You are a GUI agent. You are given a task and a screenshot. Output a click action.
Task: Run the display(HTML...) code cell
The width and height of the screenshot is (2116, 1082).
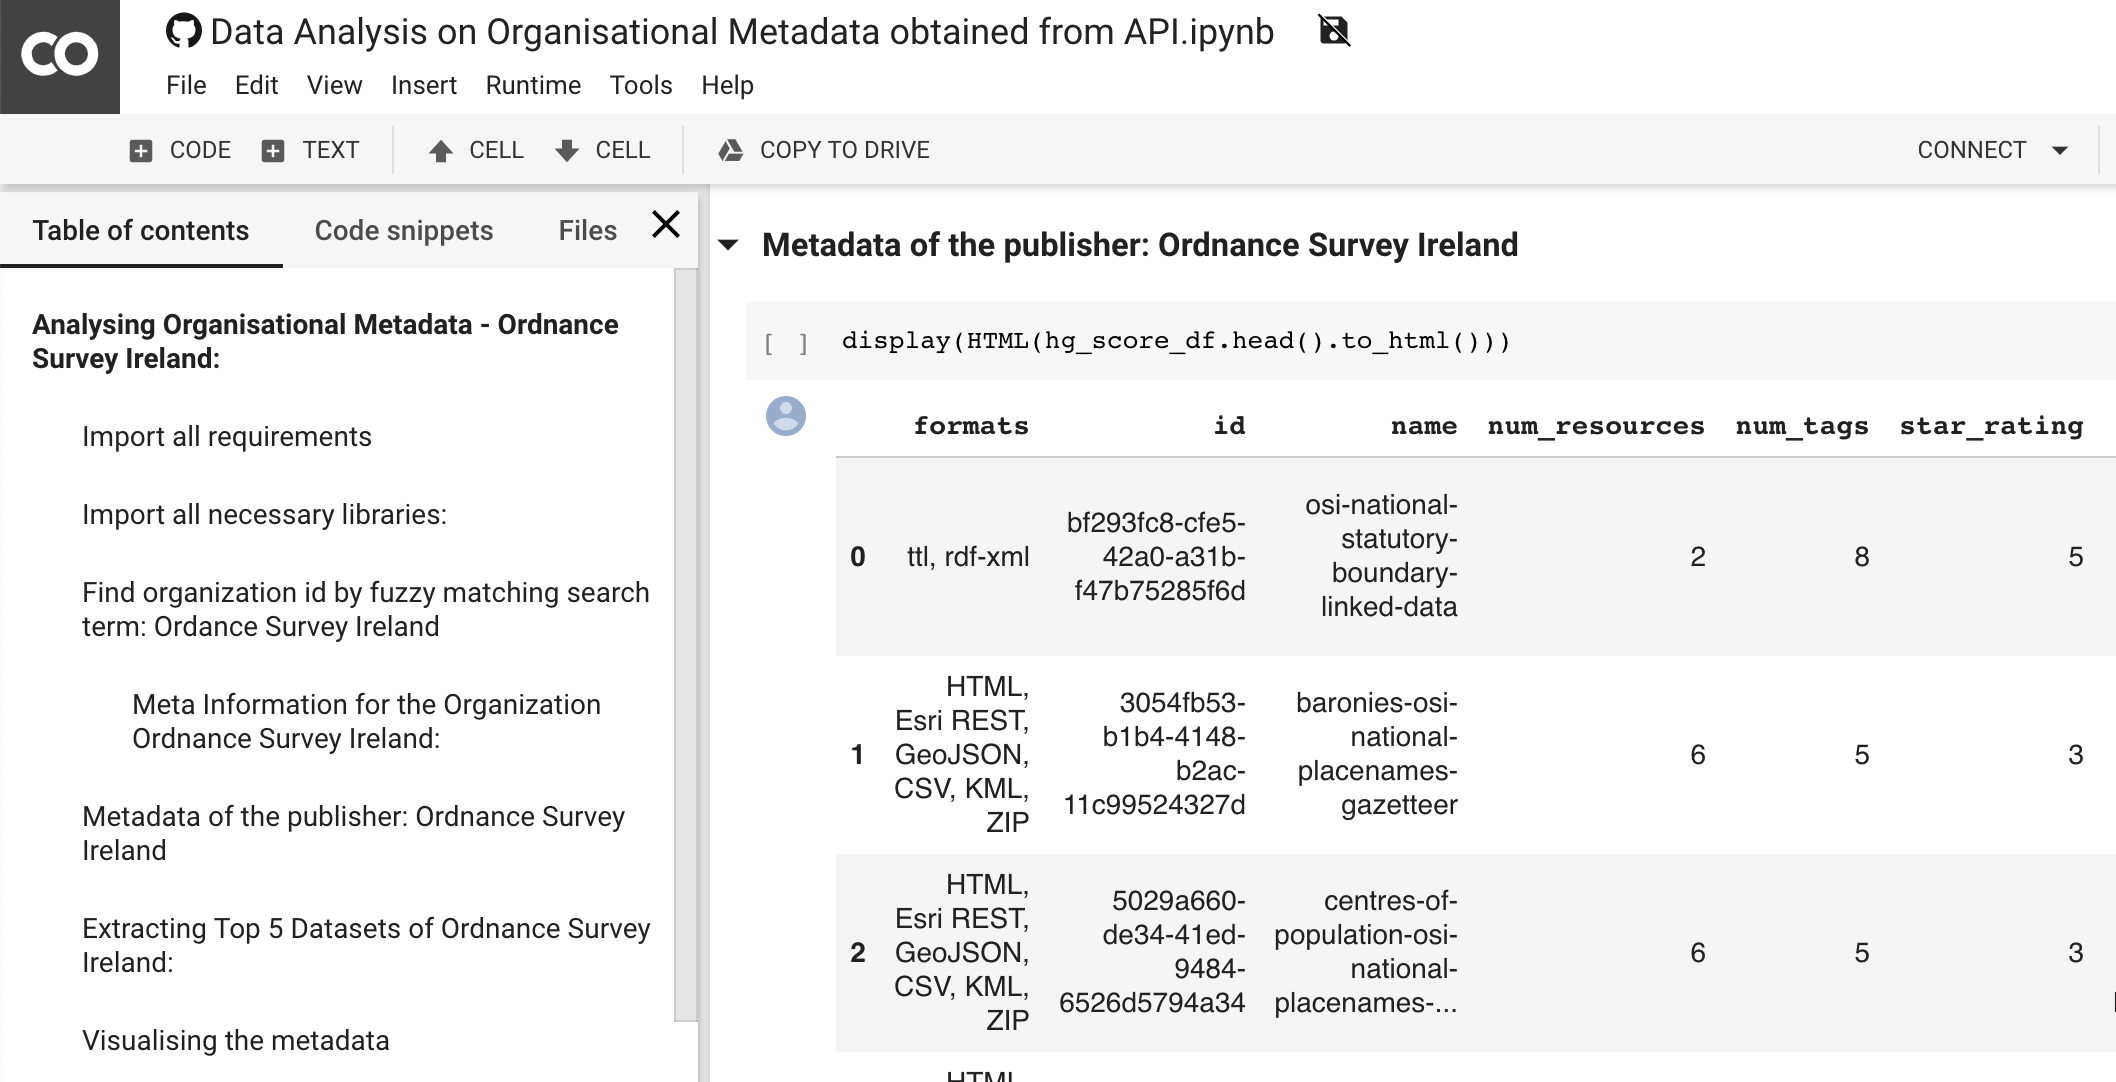(x=786, y=343)
